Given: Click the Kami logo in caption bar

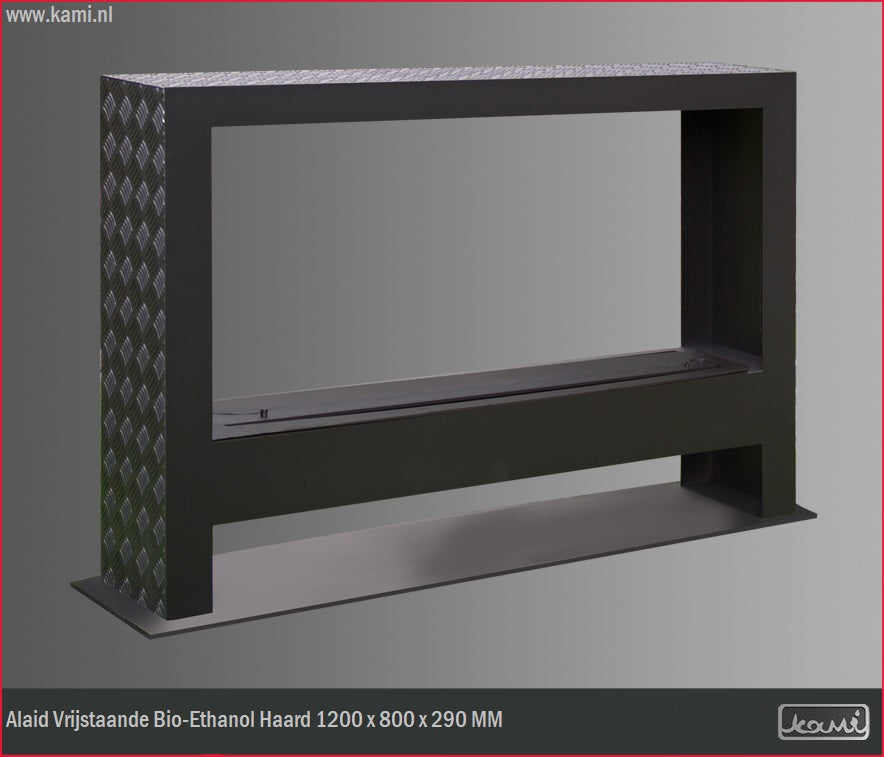Looking at the screenshot, I should point(823,721).
